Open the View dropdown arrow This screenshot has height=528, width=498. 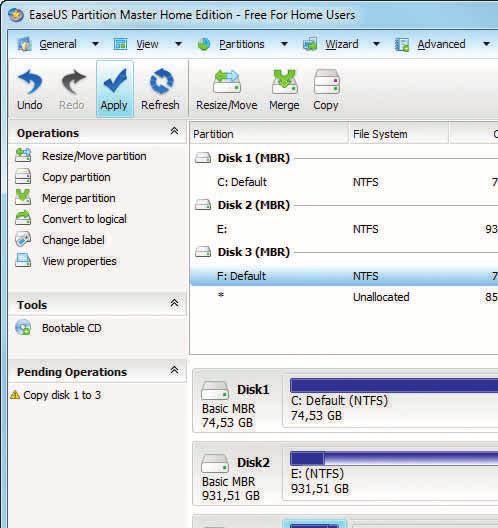coord(179,44)
